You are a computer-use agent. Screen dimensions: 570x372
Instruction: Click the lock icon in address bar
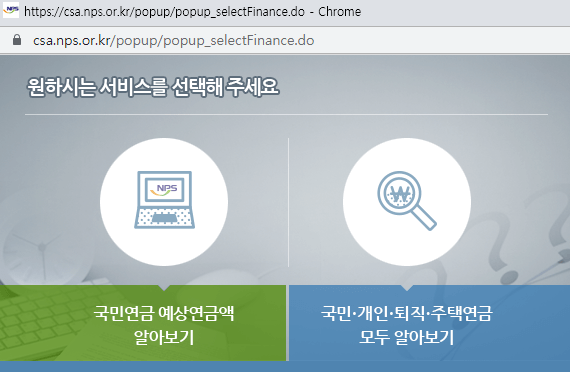[x=17, y=40]
